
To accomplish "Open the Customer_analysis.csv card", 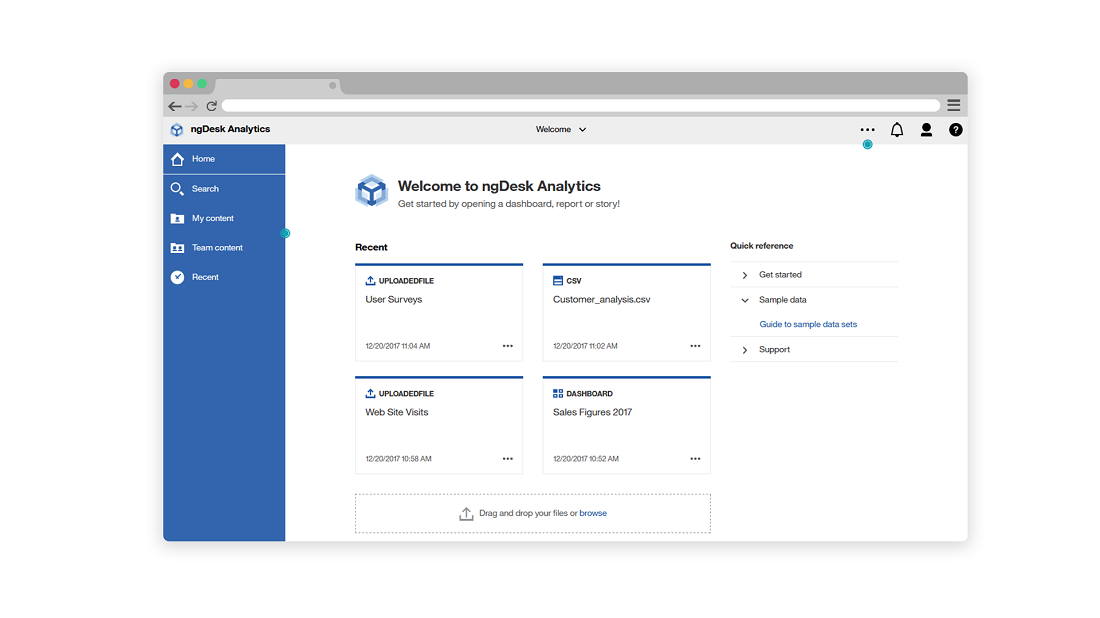I will point(626,313).
